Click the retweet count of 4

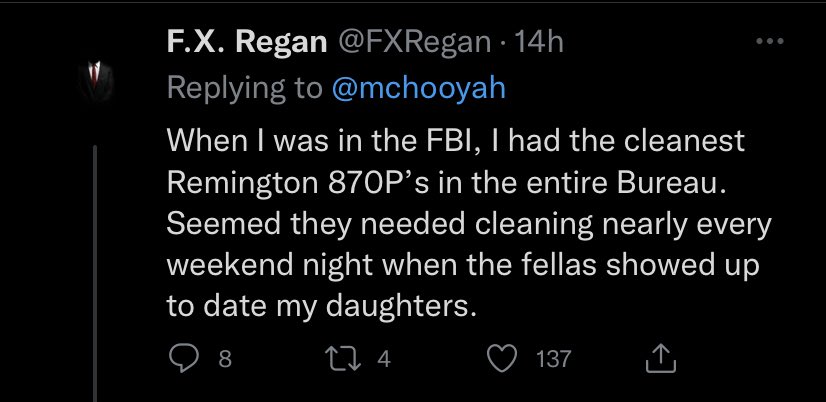pyautogui.click(x=385, y=358)
